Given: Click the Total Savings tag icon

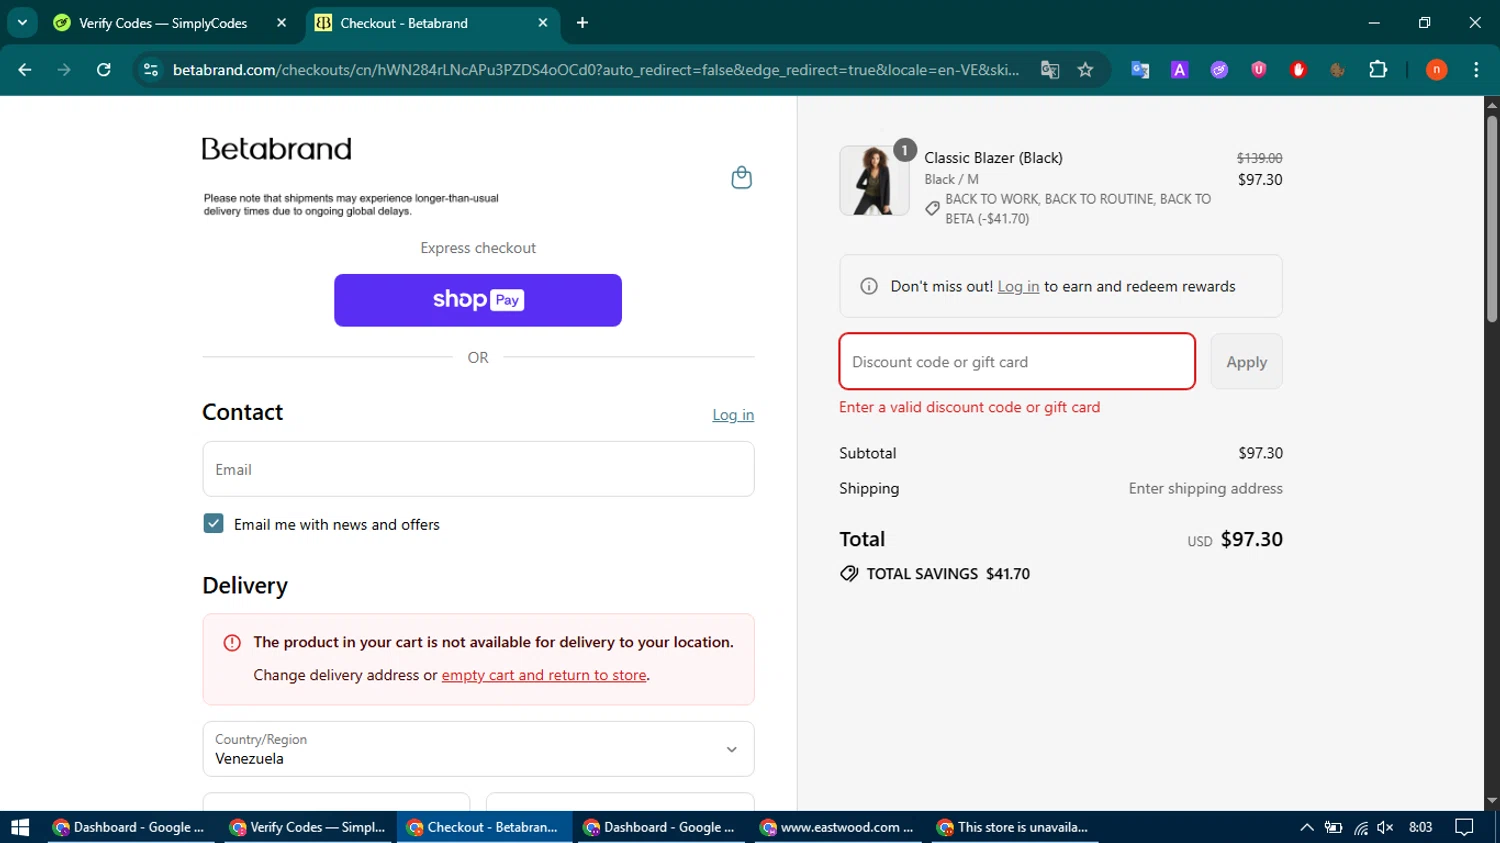Looking at the screenshot, I should click(849, 574).
